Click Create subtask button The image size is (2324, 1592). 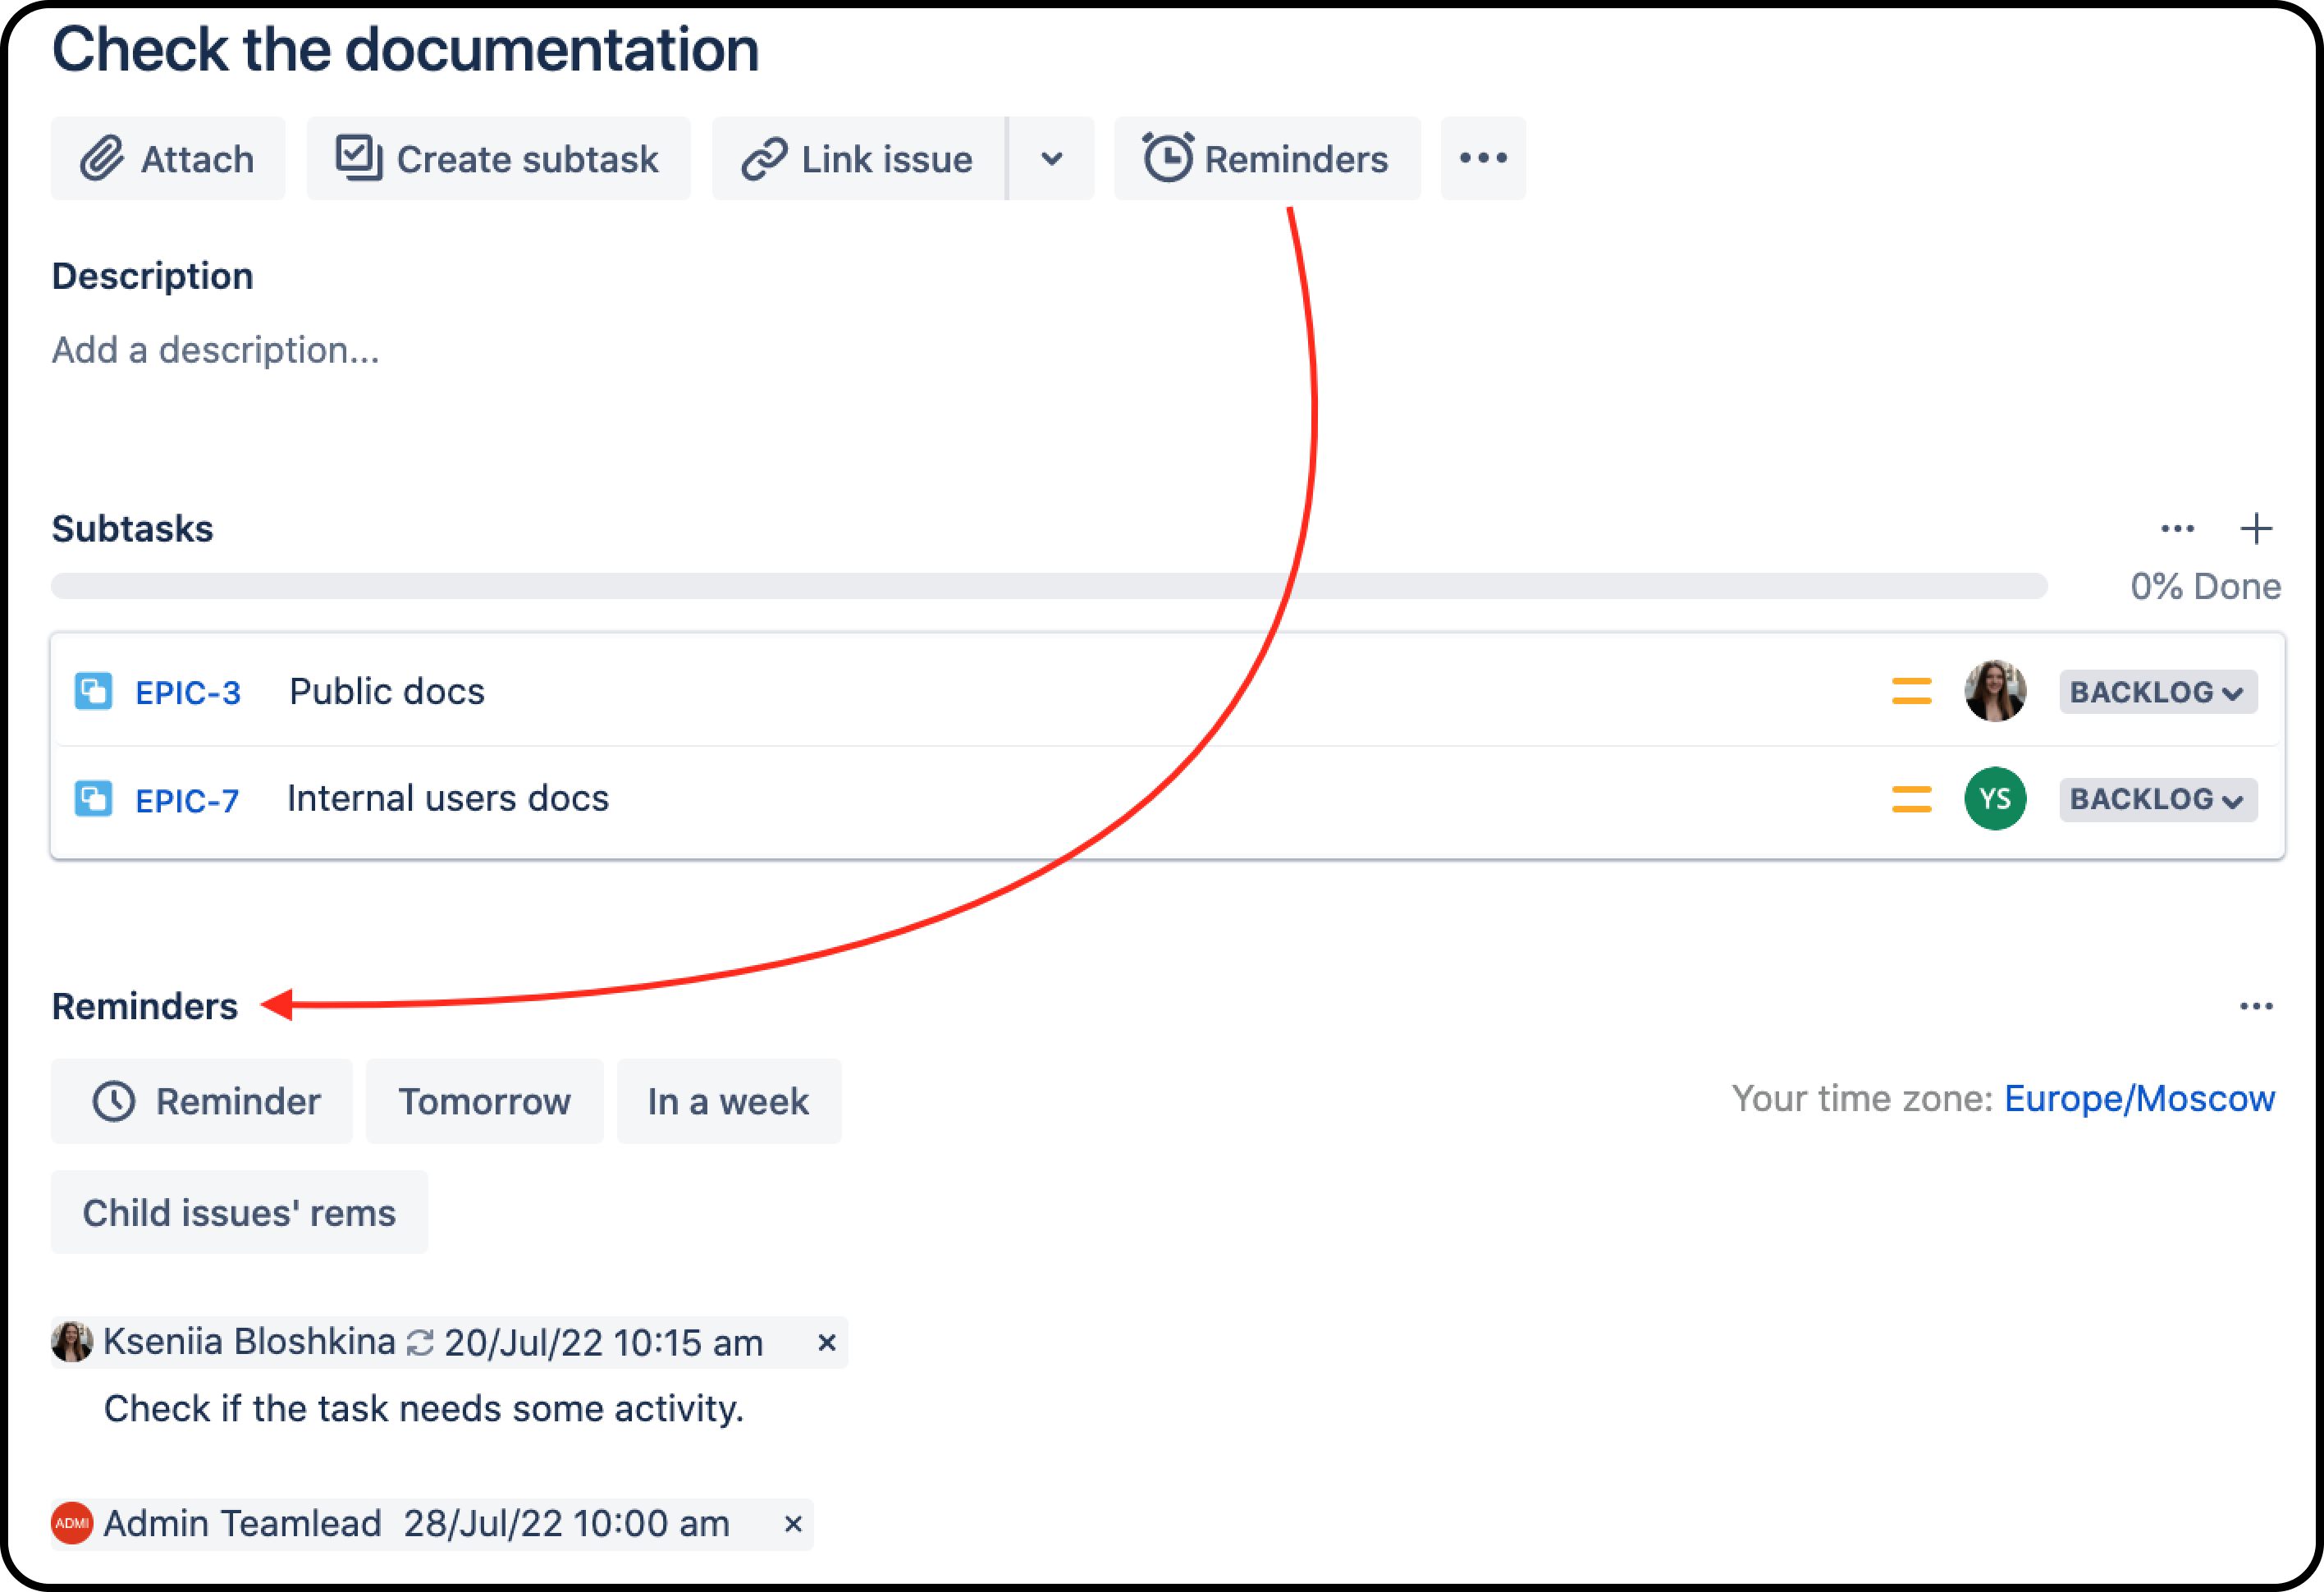pos(498,159)
